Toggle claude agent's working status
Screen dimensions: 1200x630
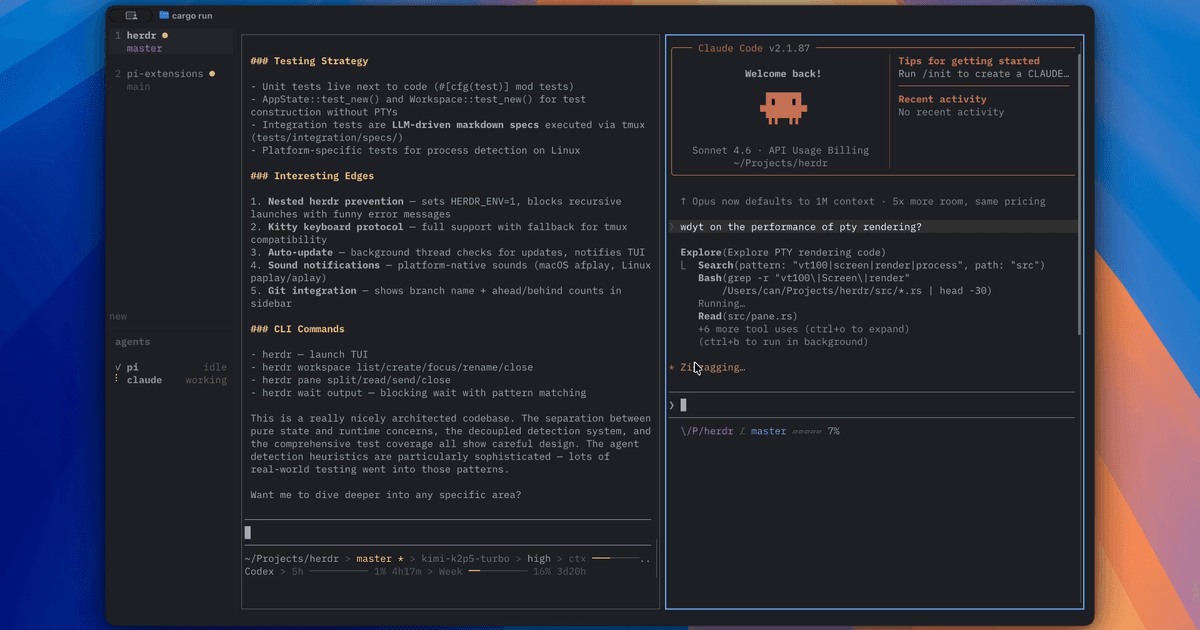tap(205, 379)
